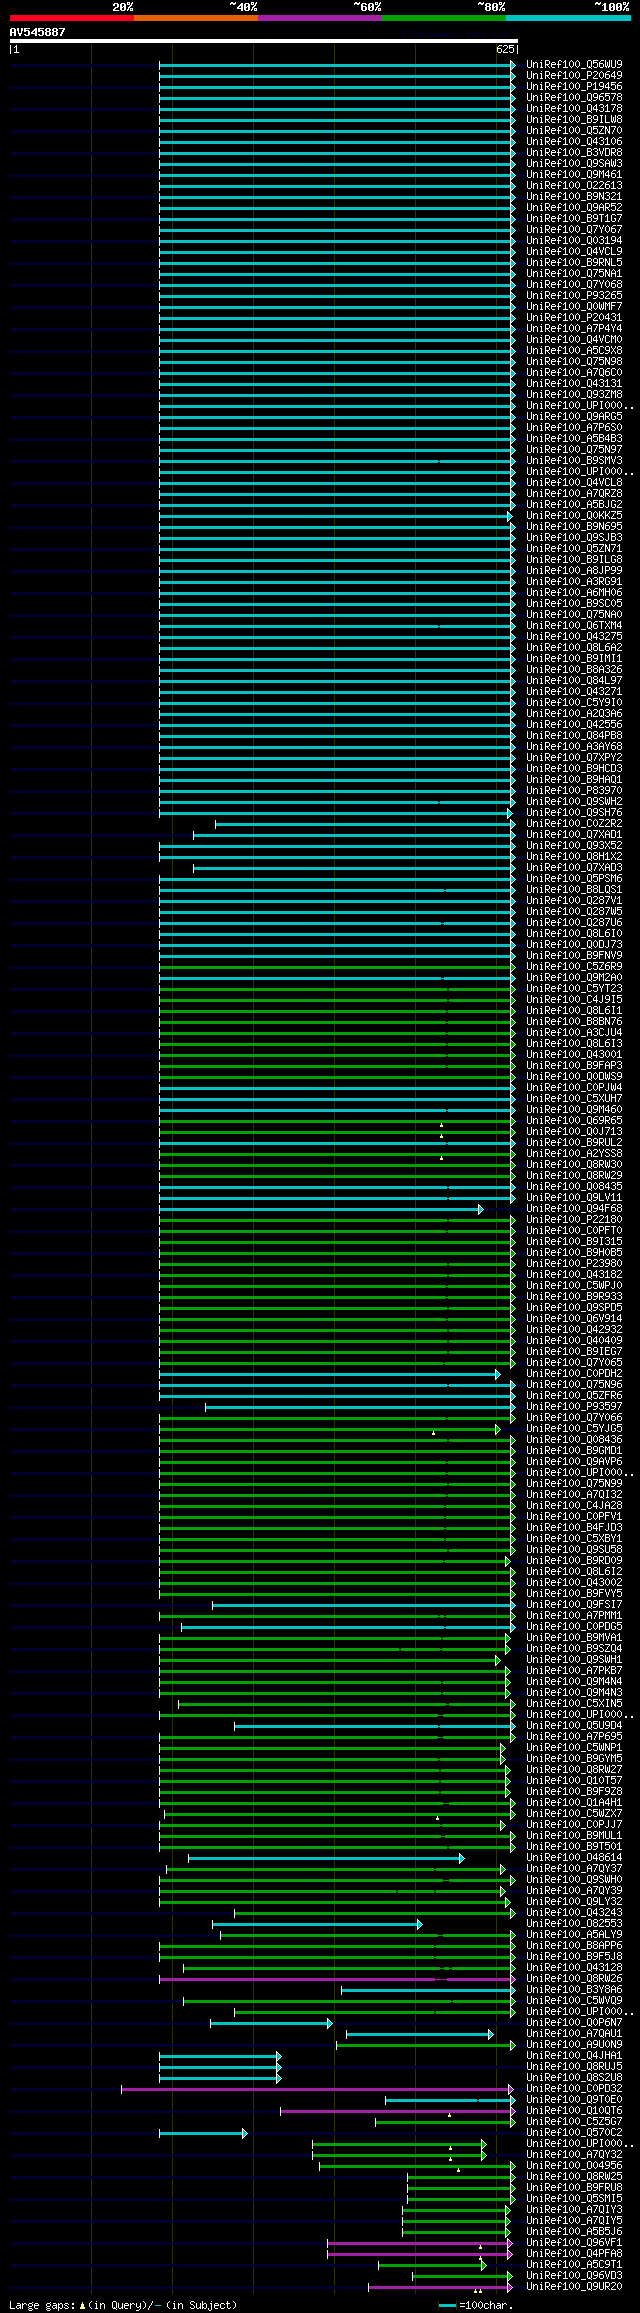Click the white query sequence bar
This screenshot has width=640, height=2313.
click(x=263, y=41)
